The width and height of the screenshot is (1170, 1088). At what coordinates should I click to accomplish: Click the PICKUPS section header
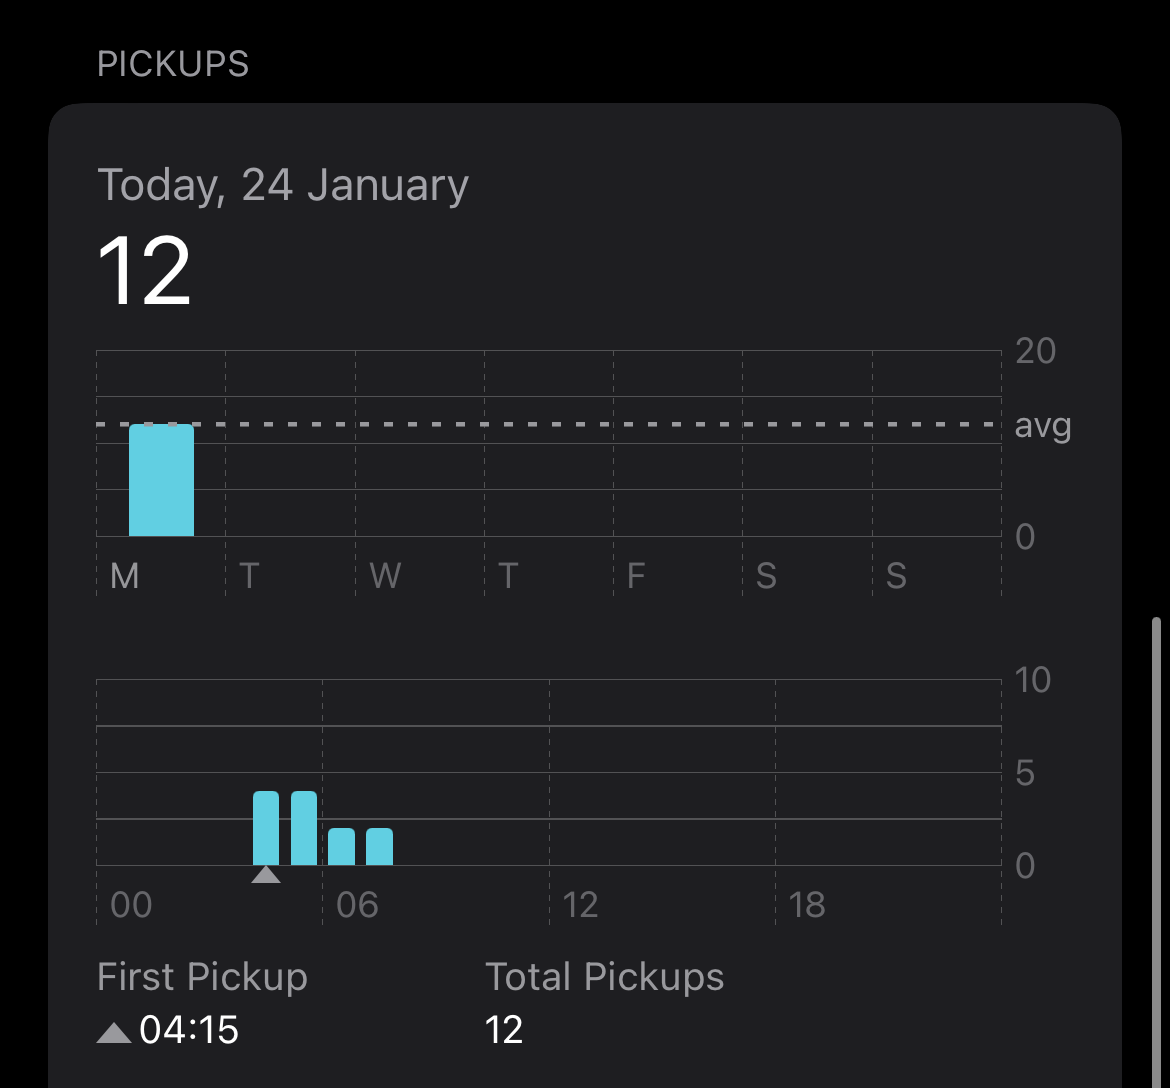point(173,64)
